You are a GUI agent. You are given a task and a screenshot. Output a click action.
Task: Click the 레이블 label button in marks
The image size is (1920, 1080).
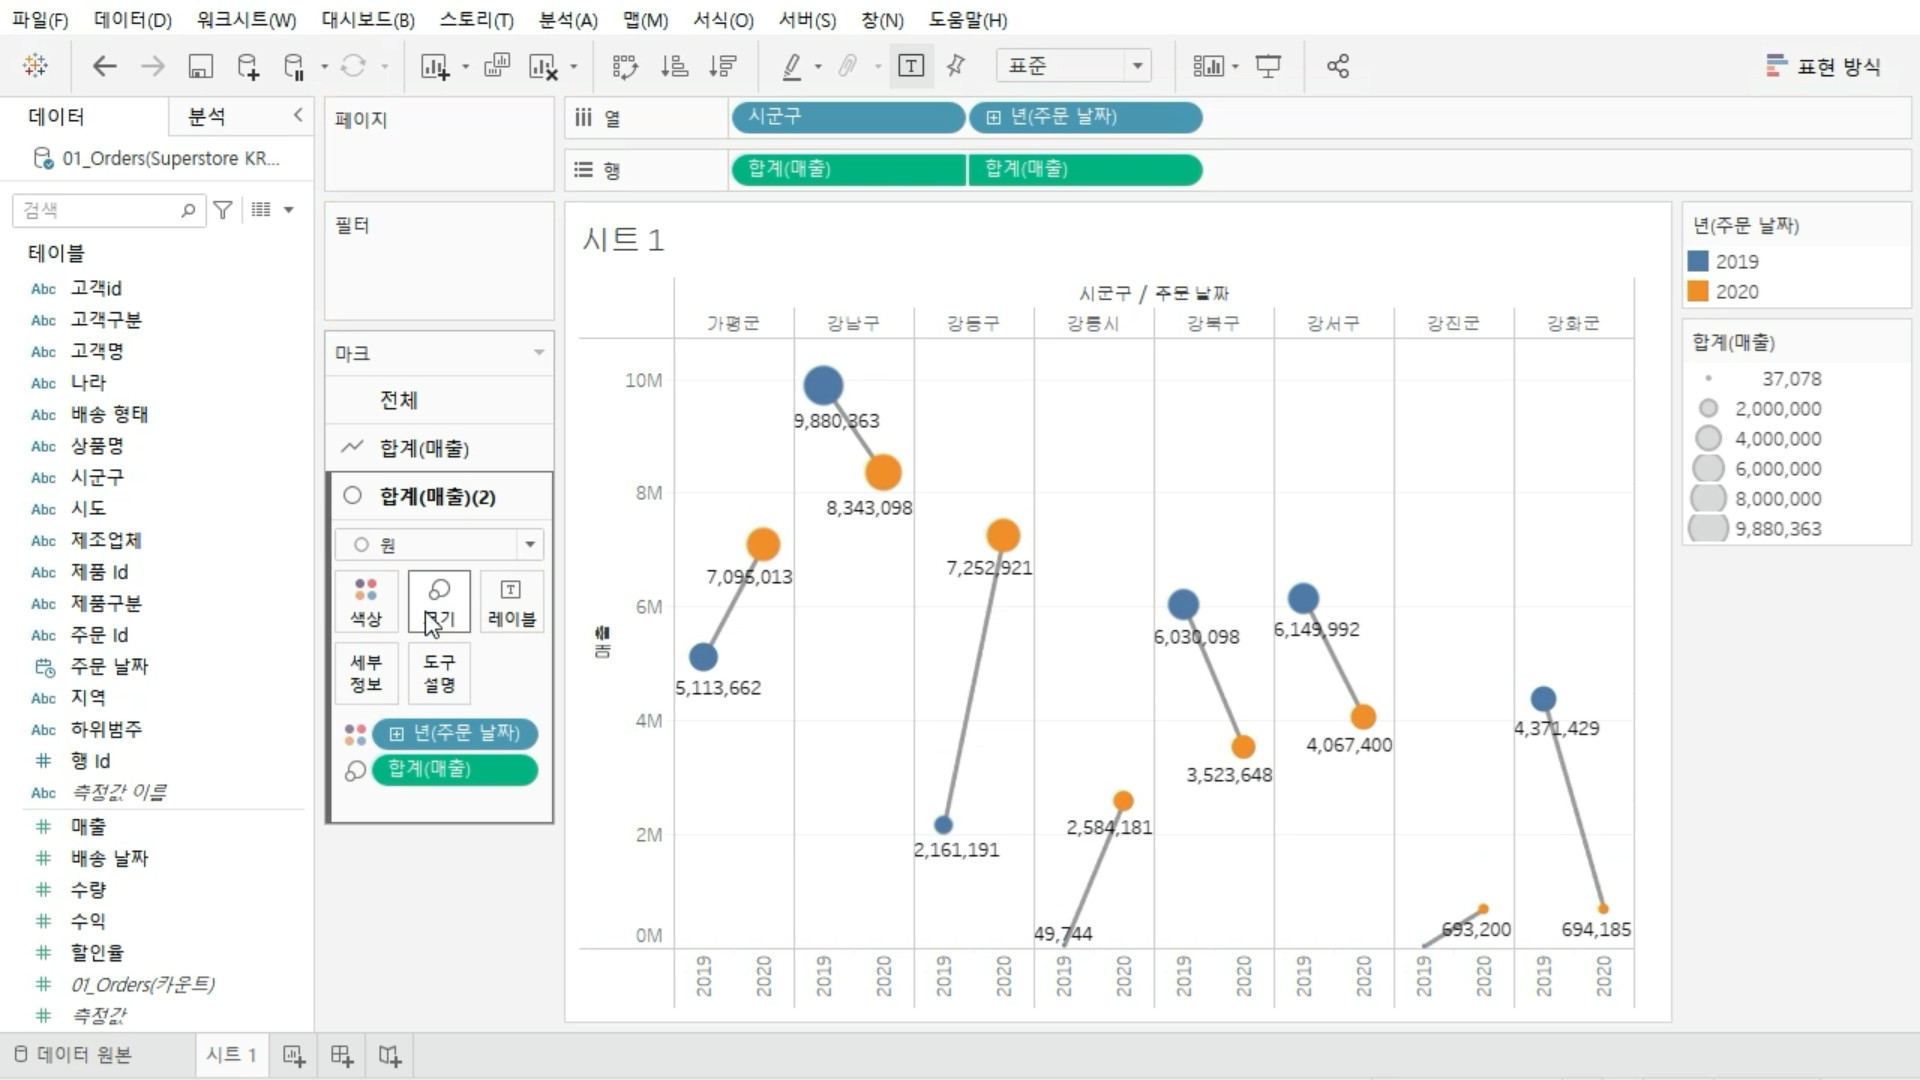(511, 601)
